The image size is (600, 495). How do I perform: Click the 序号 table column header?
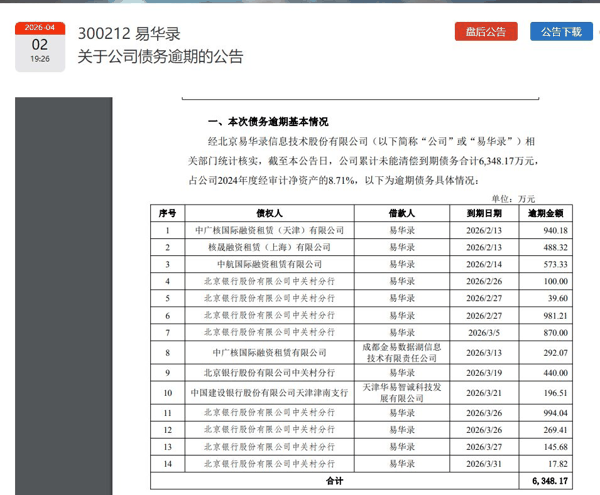coord(167,214)
